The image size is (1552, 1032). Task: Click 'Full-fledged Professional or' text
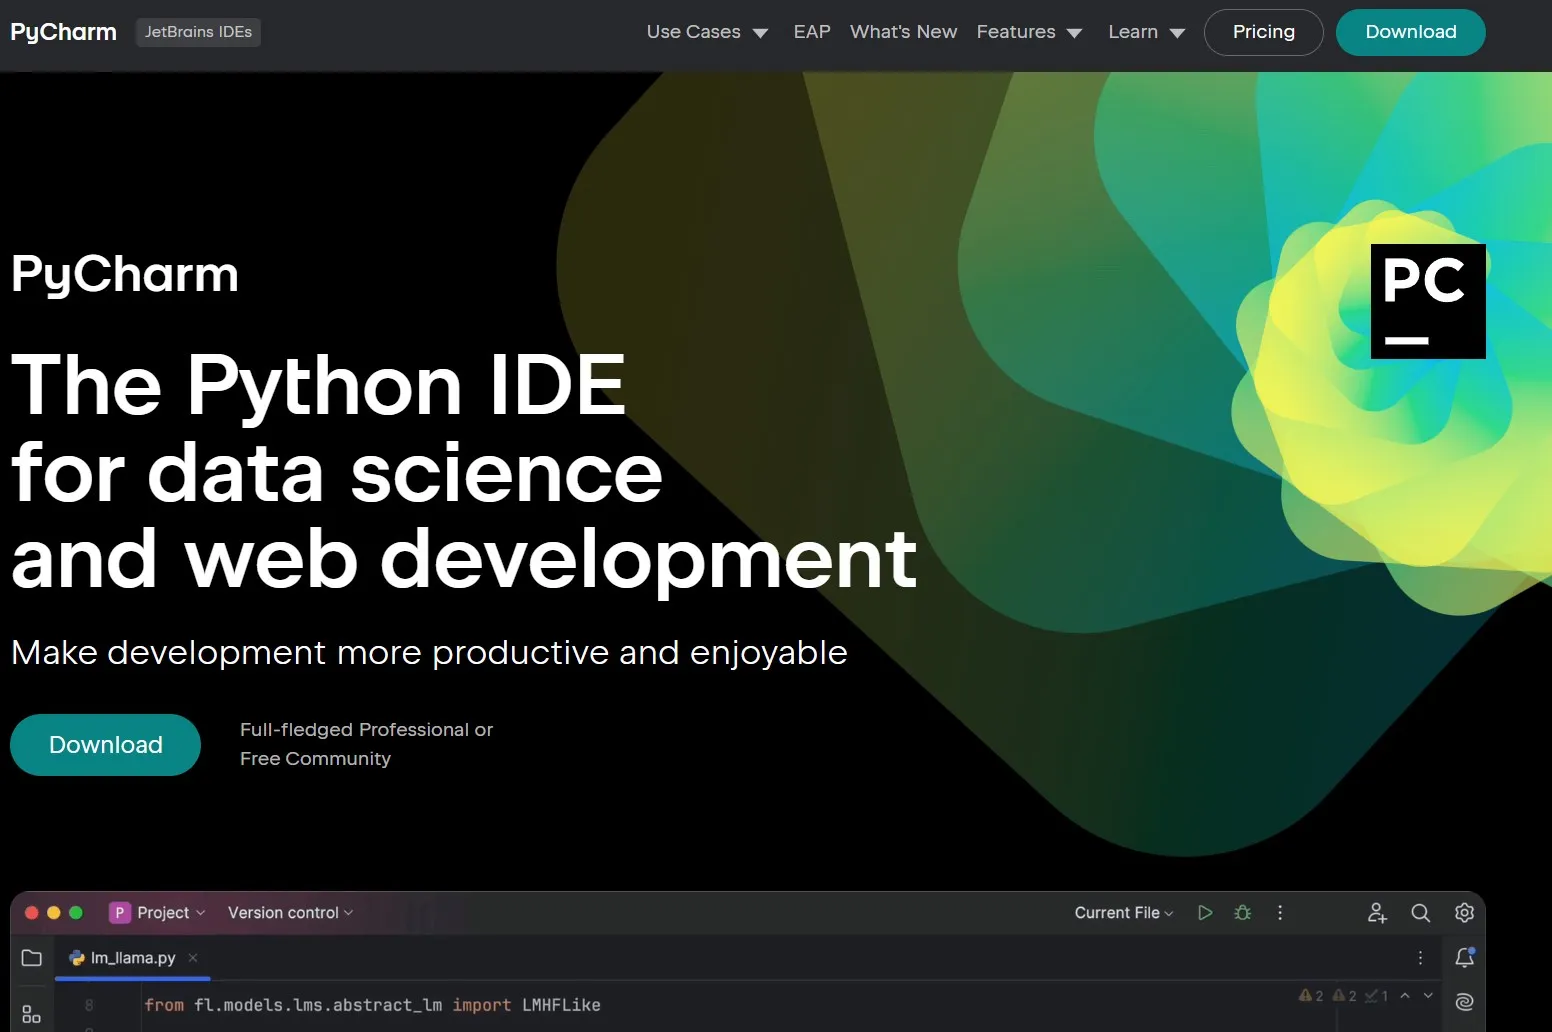366,730
